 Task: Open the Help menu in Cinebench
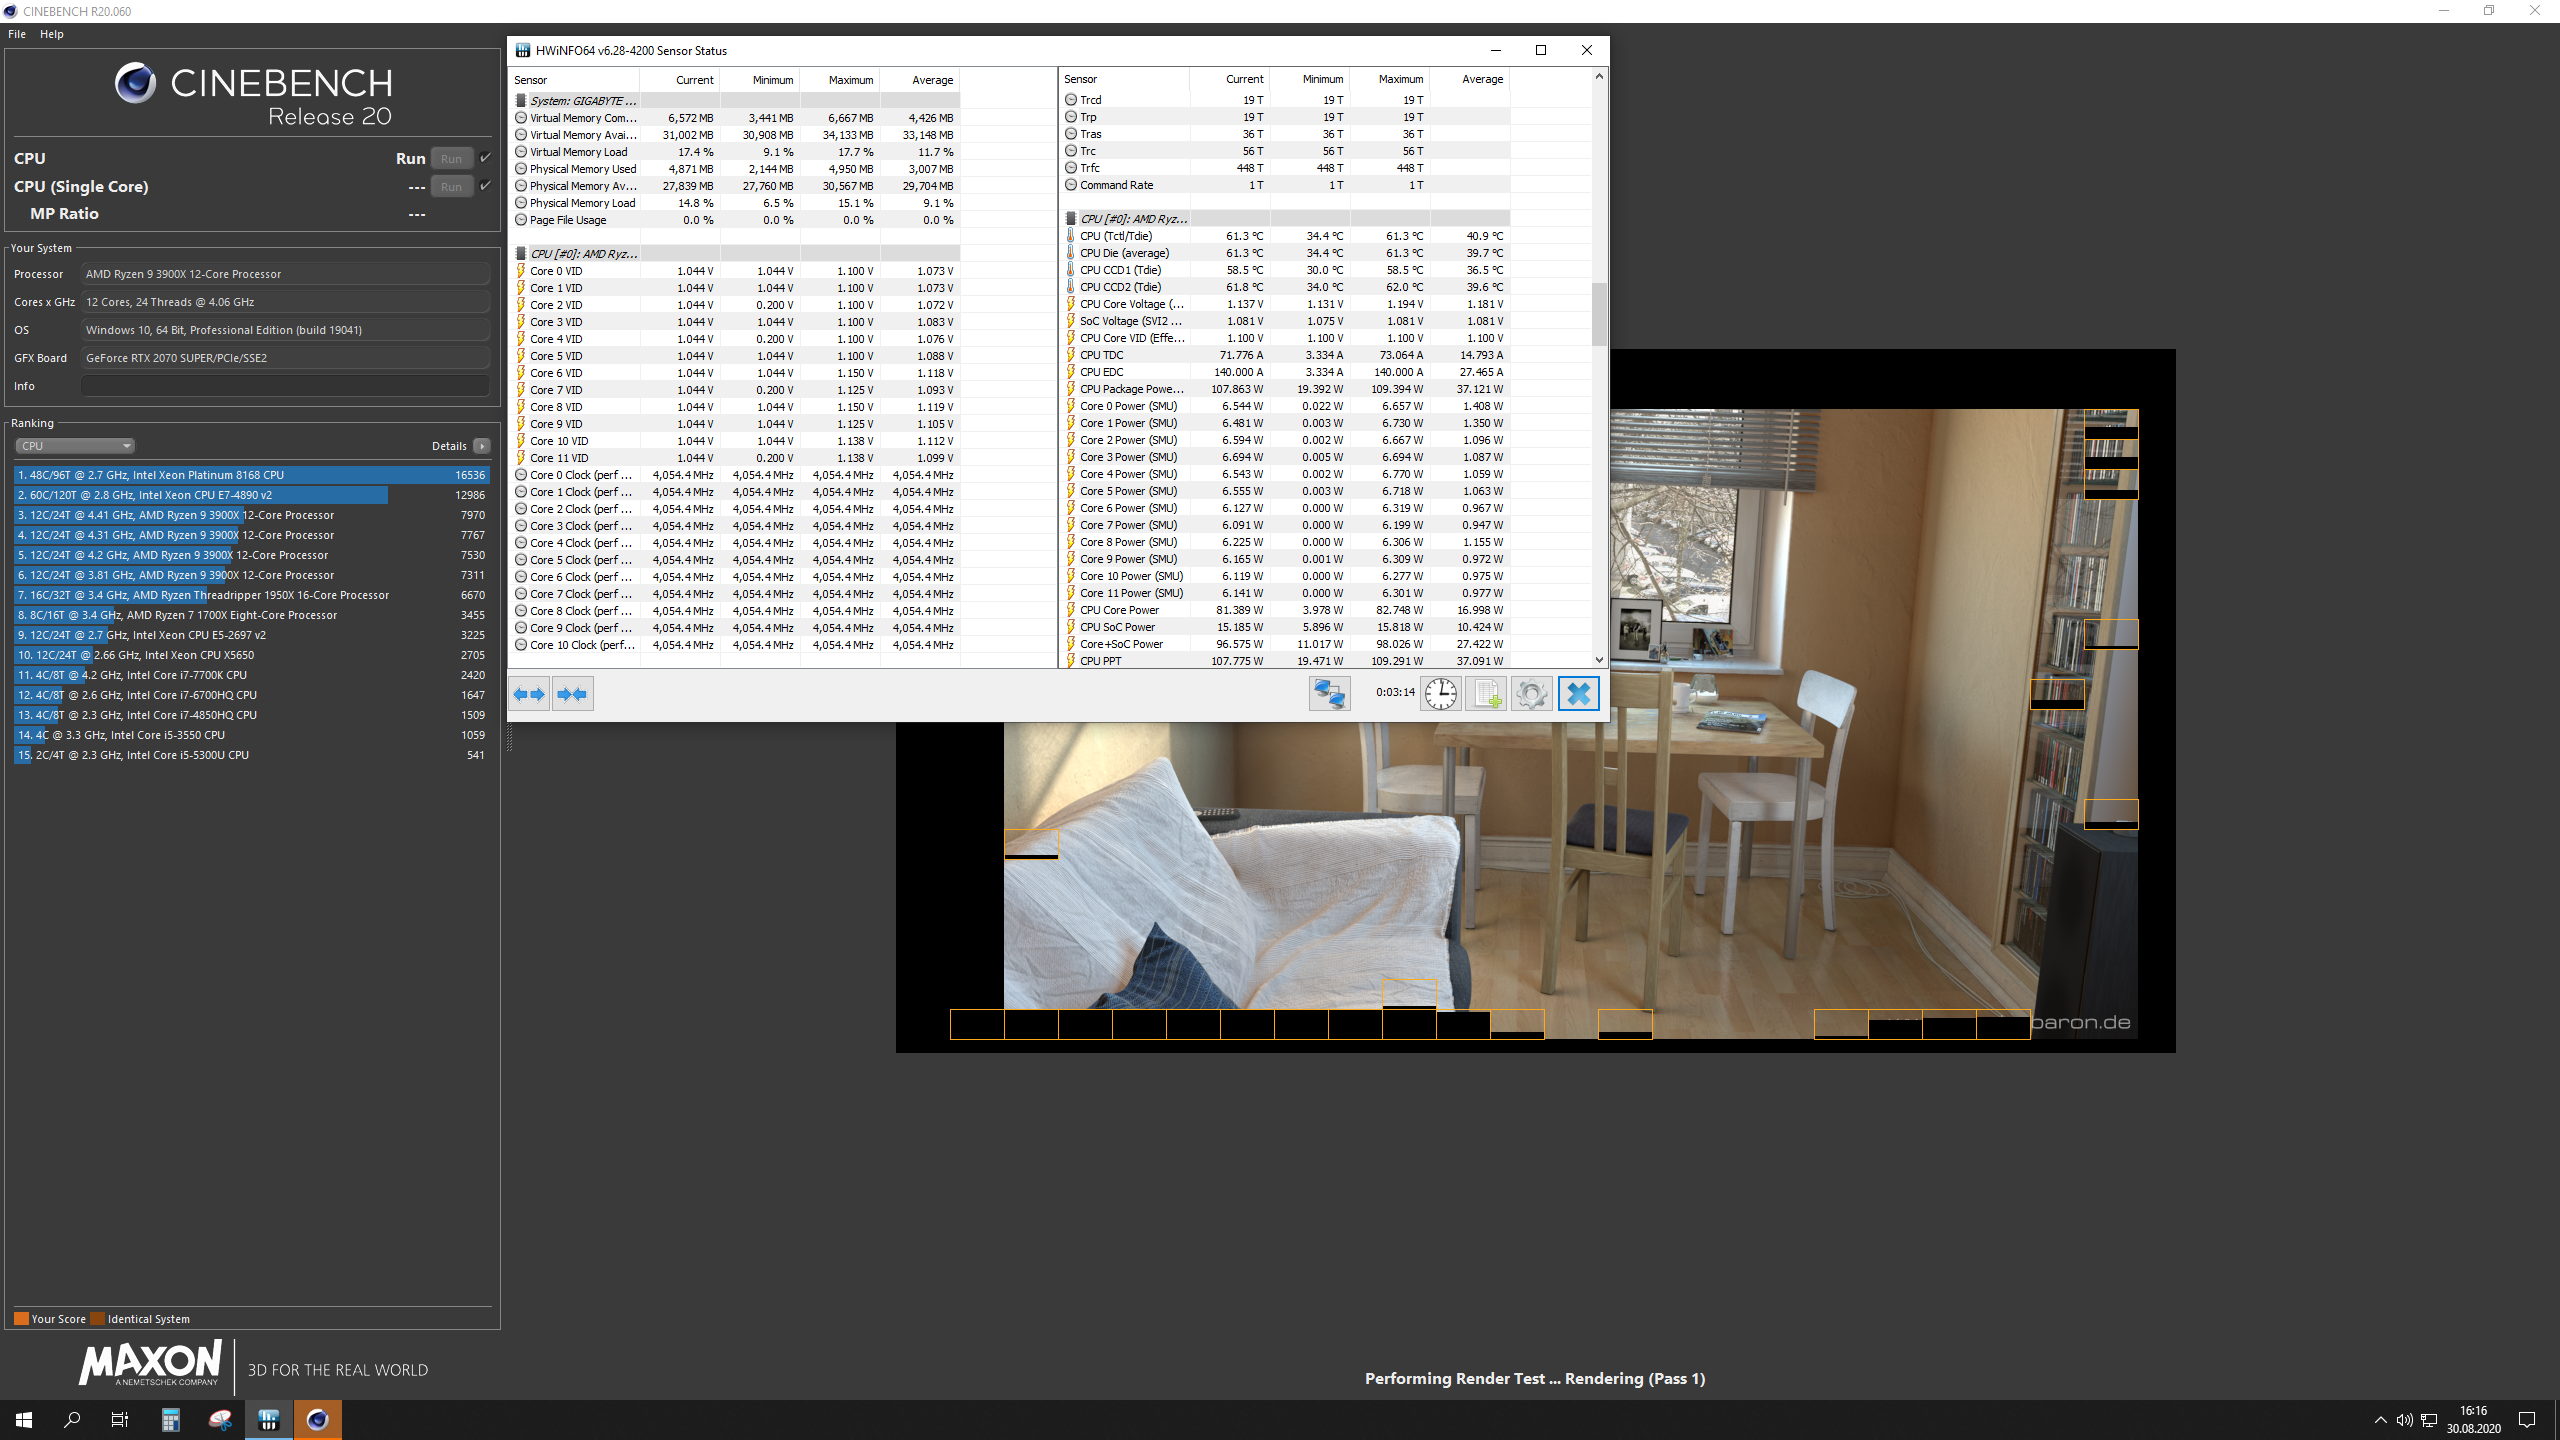click(x=52, y=34)
